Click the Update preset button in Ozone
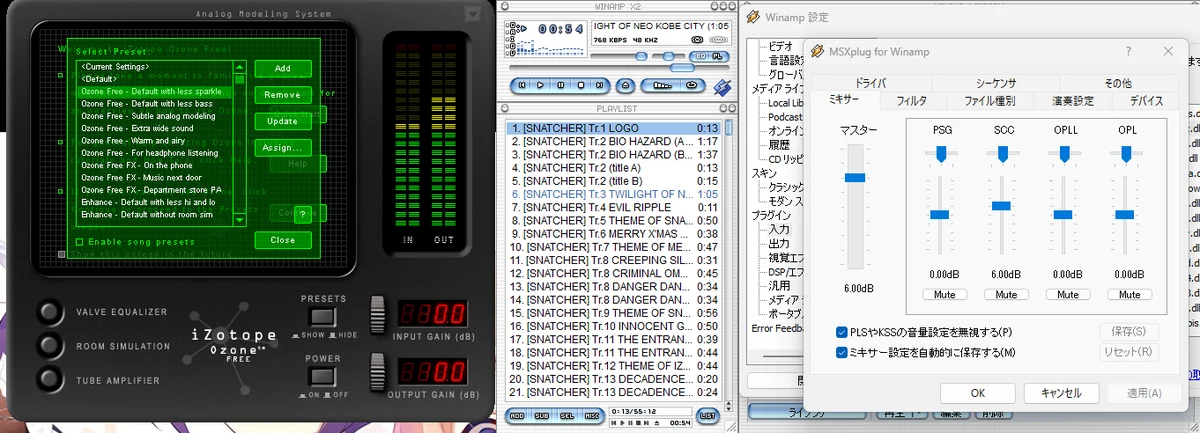The width and height of the screenshot is (1200, 433). point(282,121)
